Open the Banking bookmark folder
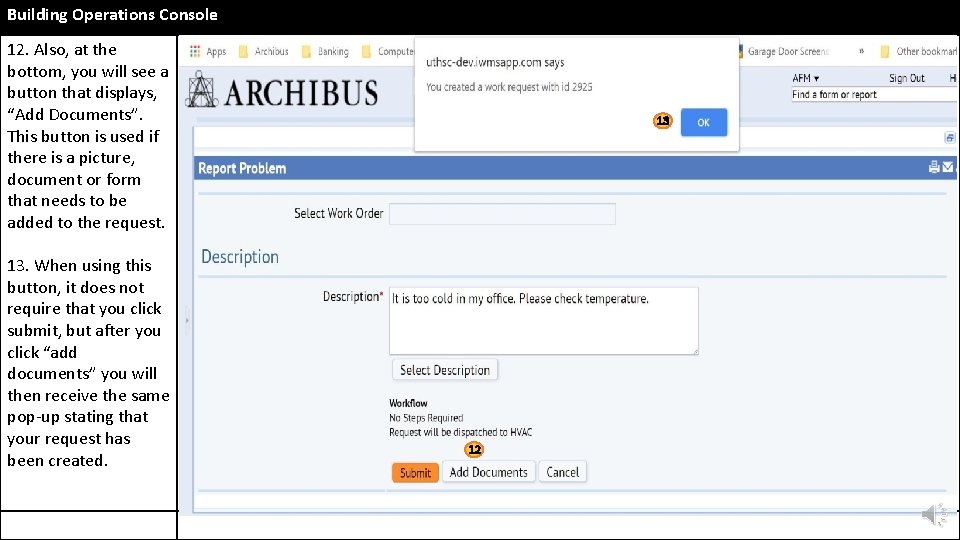The height and width of the screenshot is (540, 960). click(326, 51)
